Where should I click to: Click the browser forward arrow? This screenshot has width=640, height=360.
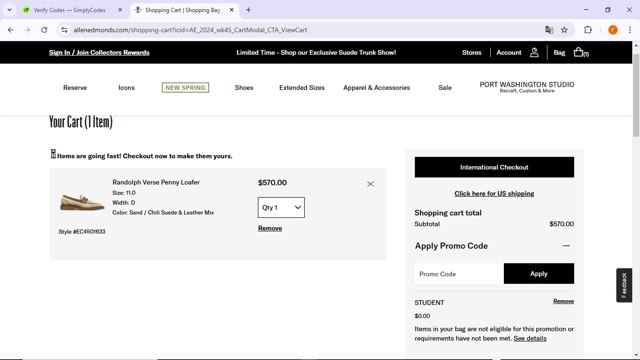point(27,30)
